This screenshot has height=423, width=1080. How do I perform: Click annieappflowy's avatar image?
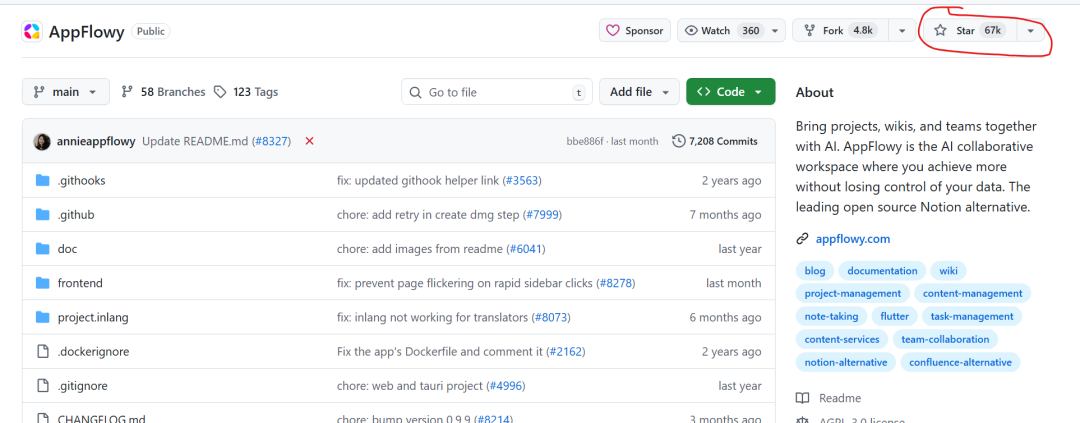[42, 141]
